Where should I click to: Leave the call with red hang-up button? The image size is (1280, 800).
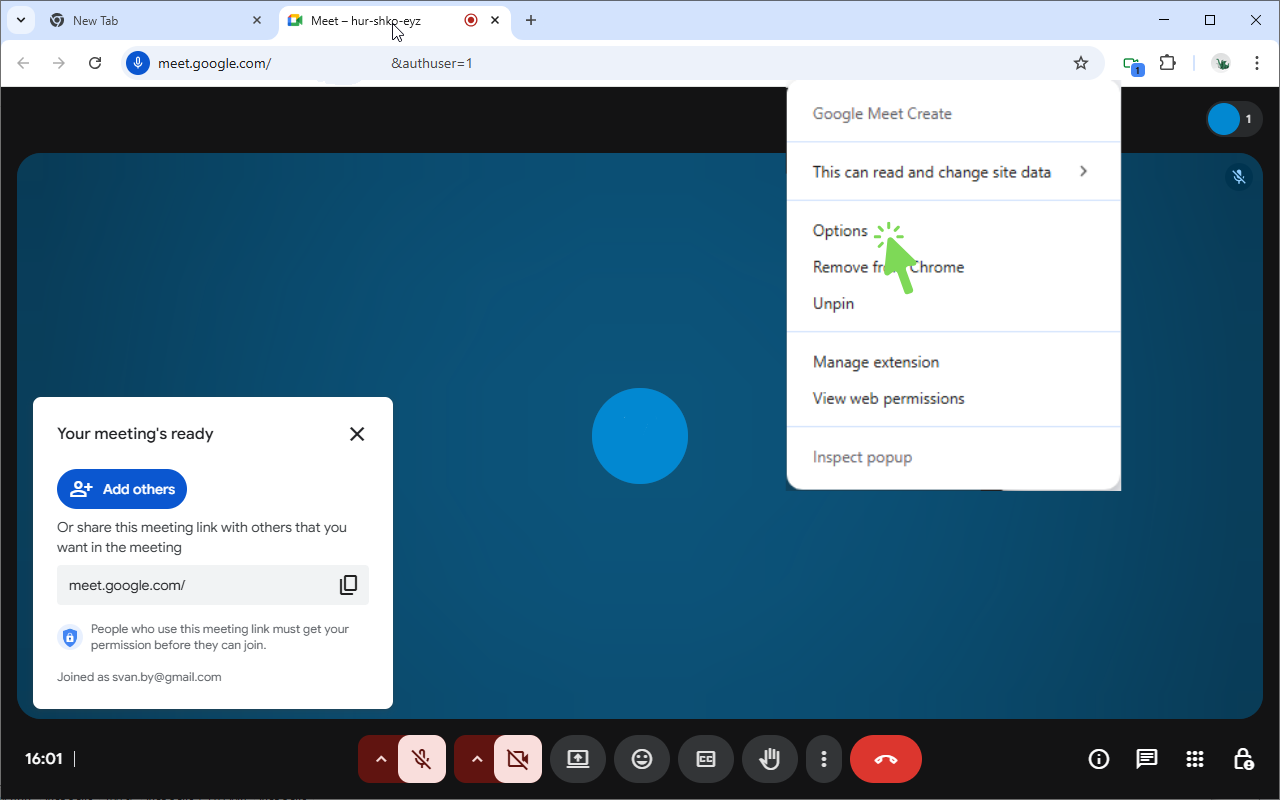pos(886,759)
